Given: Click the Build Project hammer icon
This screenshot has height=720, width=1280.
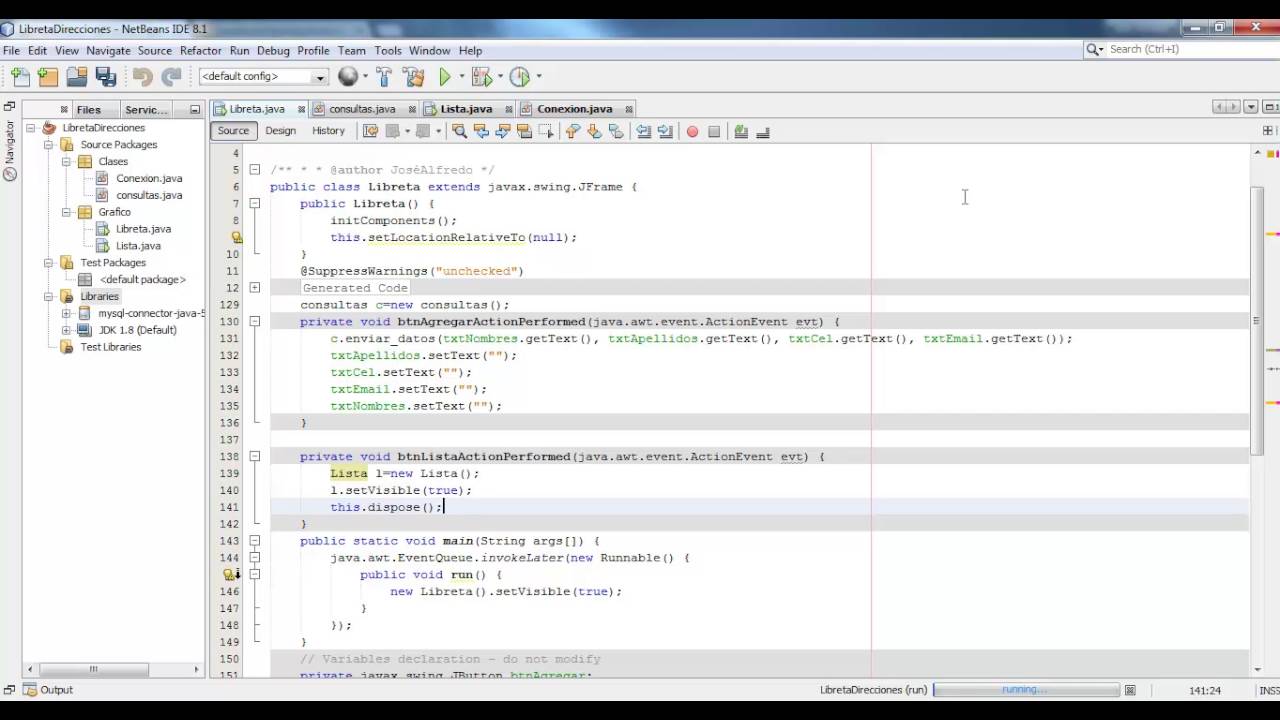Looking at the screenshot, I should 385,76.
